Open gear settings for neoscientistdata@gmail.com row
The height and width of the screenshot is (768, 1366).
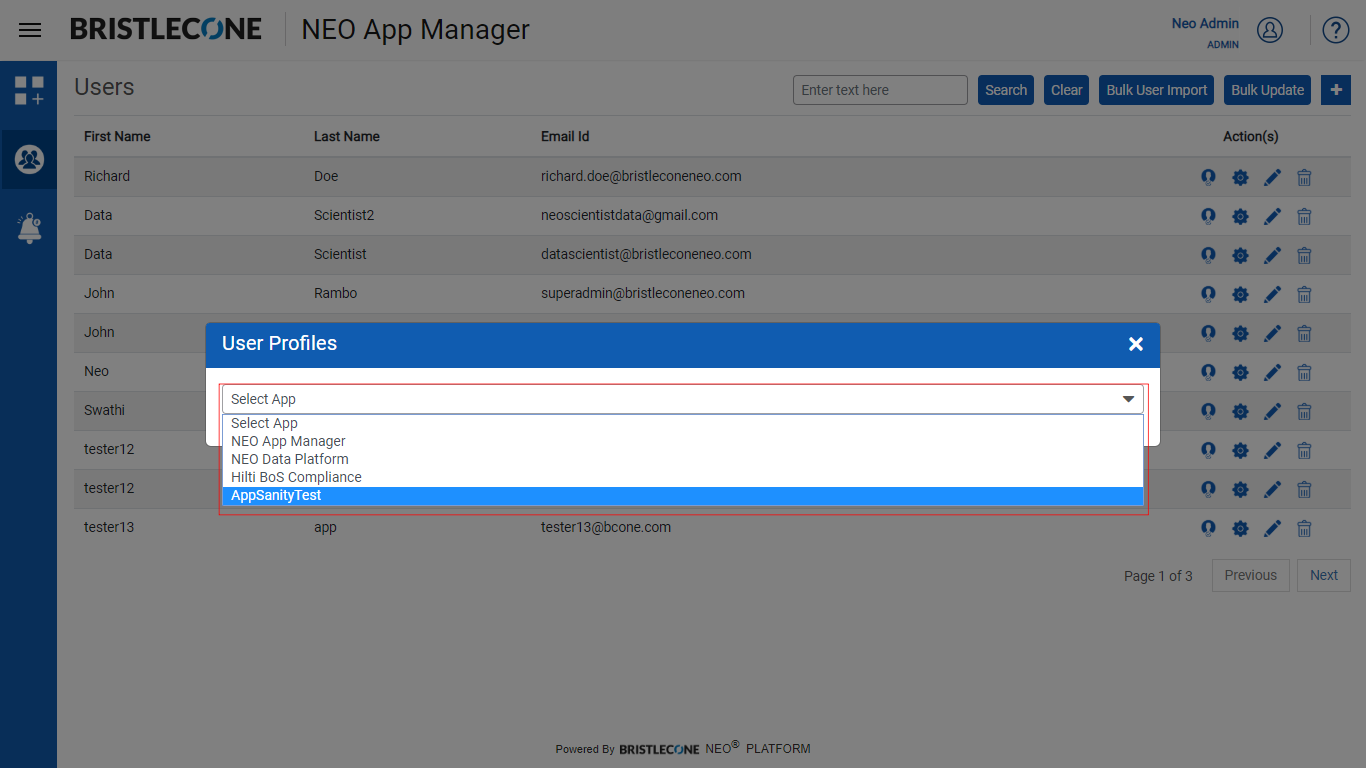click(x=1240, y=216)
